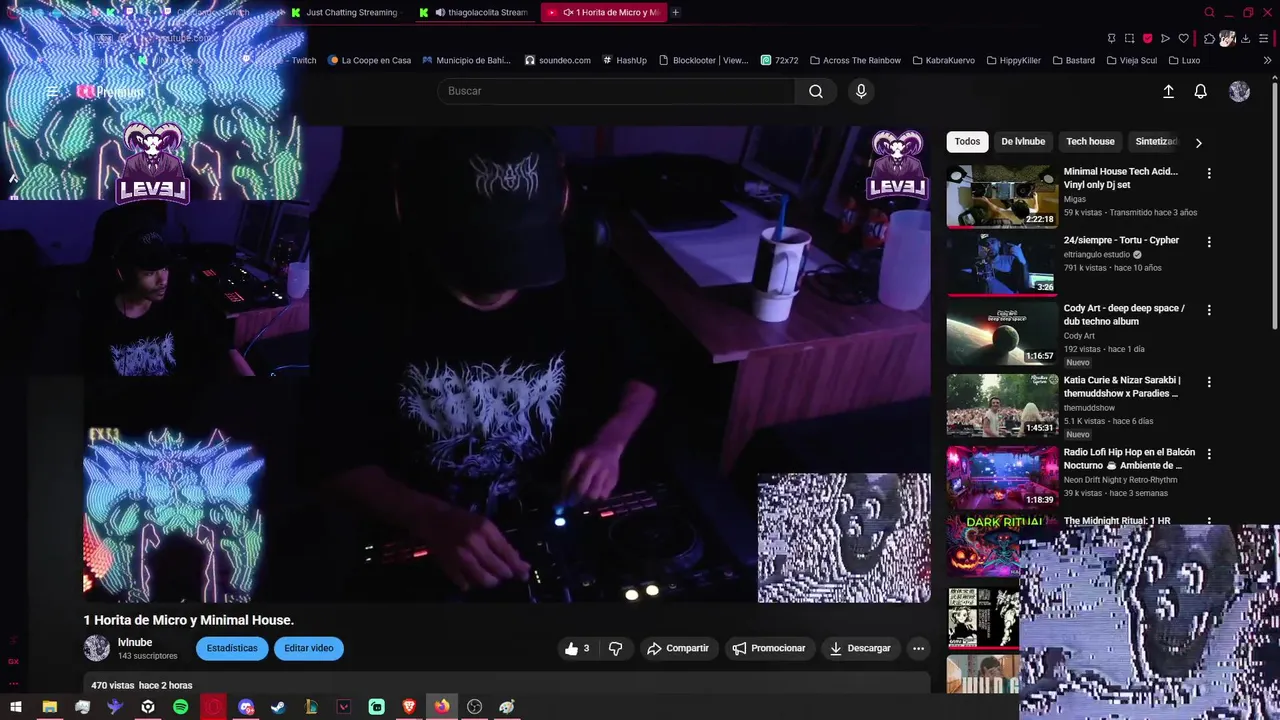Open the KabraKuervo bookmark folder
The image size is (1280, 720).
coord(943,60)
